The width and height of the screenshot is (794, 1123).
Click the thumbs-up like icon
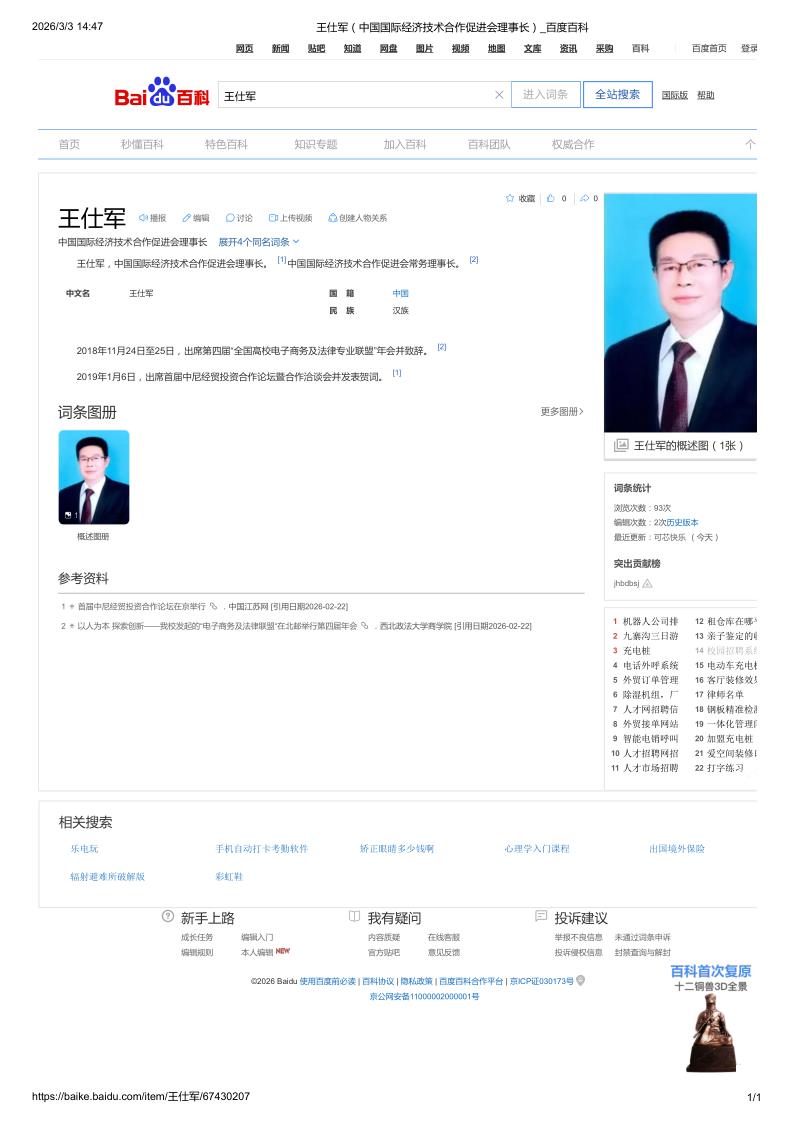click(551, 198)
